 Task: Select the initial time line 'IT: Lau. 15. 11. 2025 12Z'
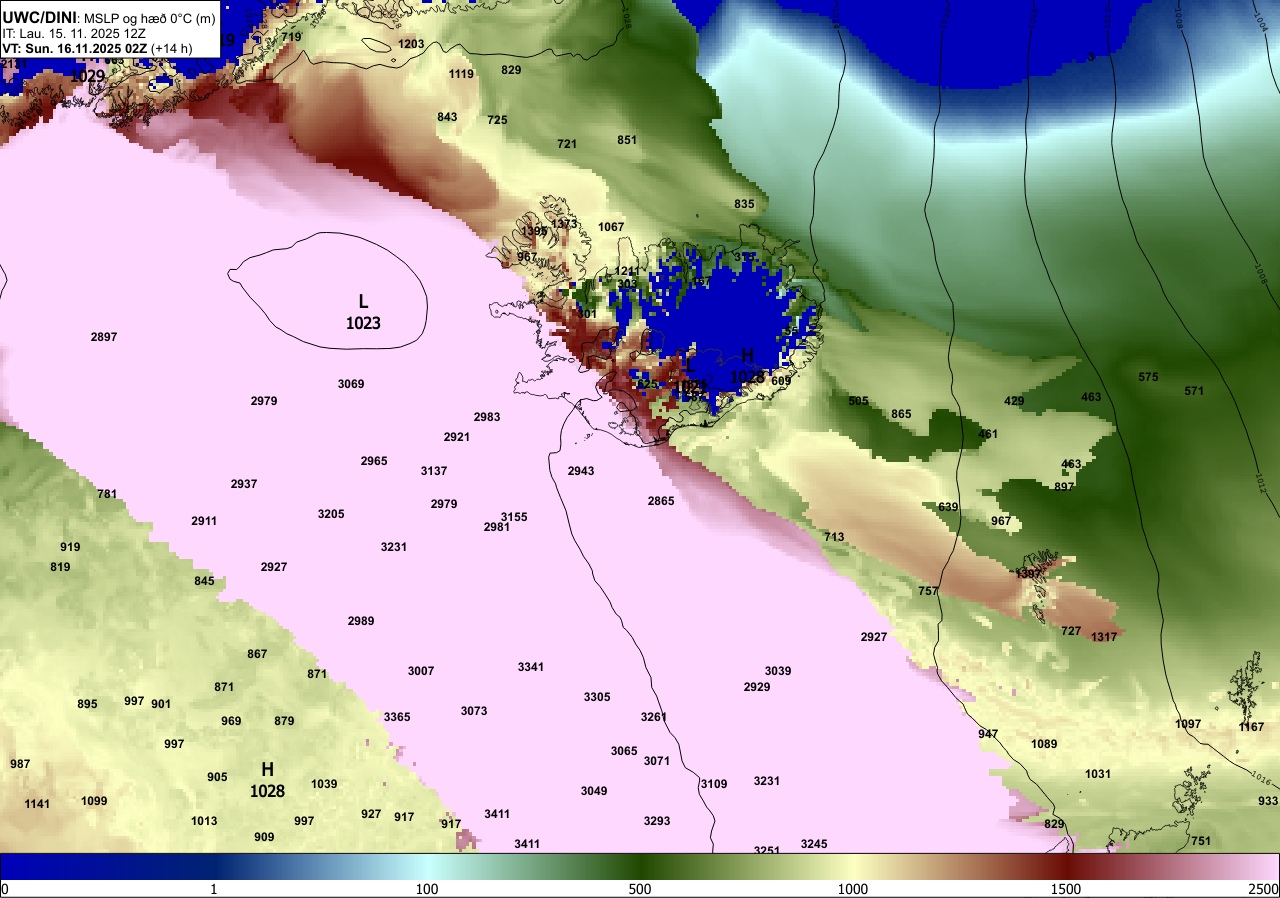74,33
